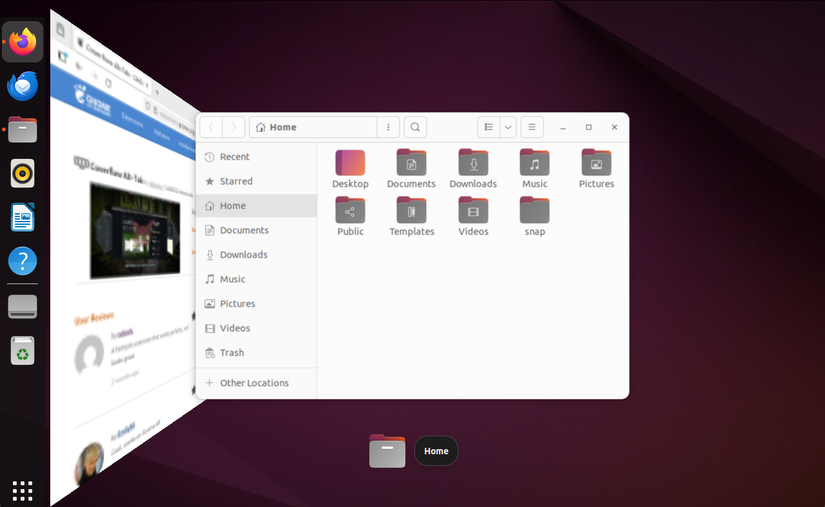The width and height of the screenshot is (825, 507).
Task: Open Documents in the sidebar
Action: click(x=257, y=230)
